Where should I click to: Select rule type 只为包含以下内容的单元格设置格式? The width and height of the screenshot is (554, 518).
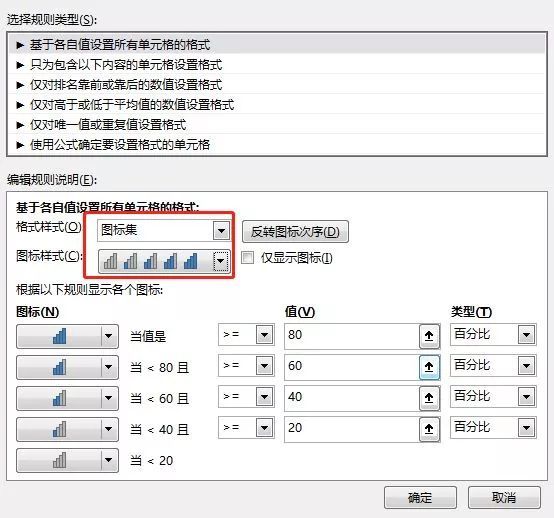(277, 65)
